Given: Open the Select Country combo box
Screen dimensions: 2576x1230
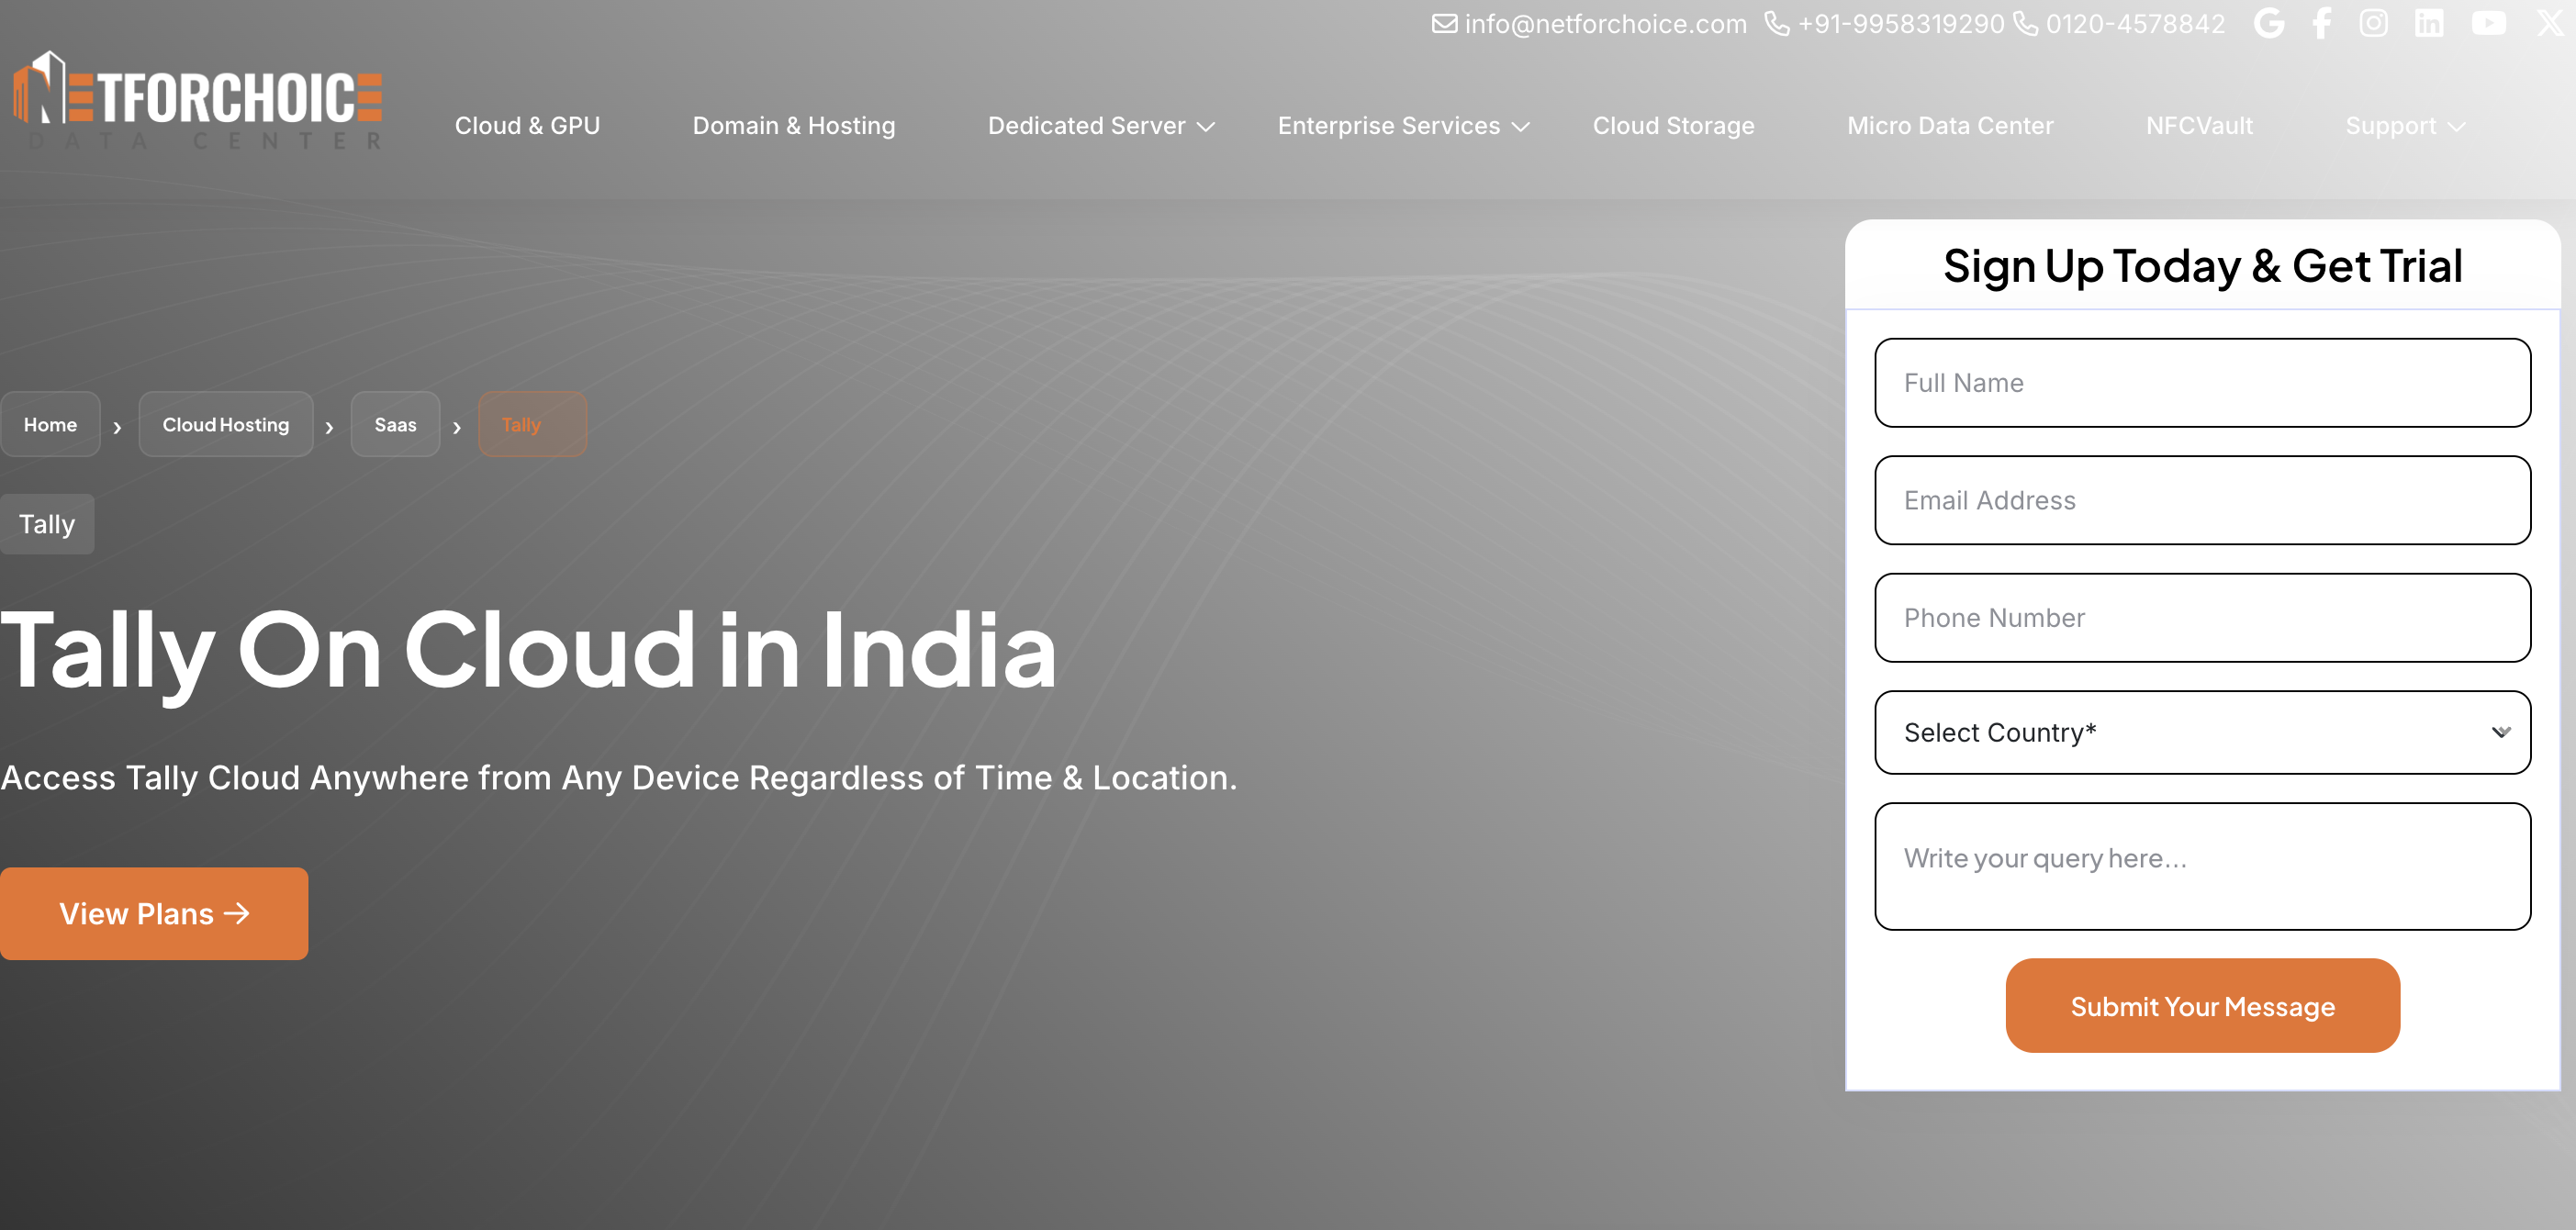Looking at the screenshot, I should tap(2202, 732).
